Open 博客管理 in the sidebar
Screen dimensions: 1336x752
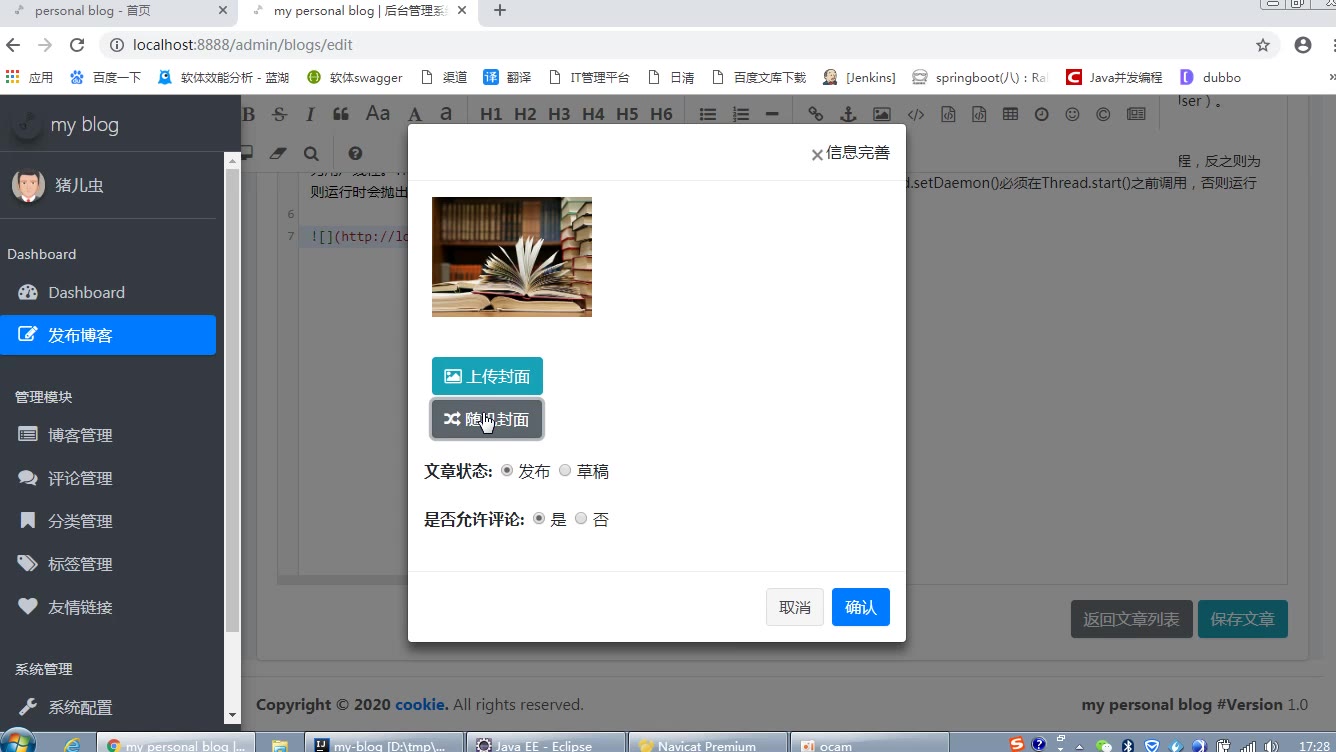80,435
